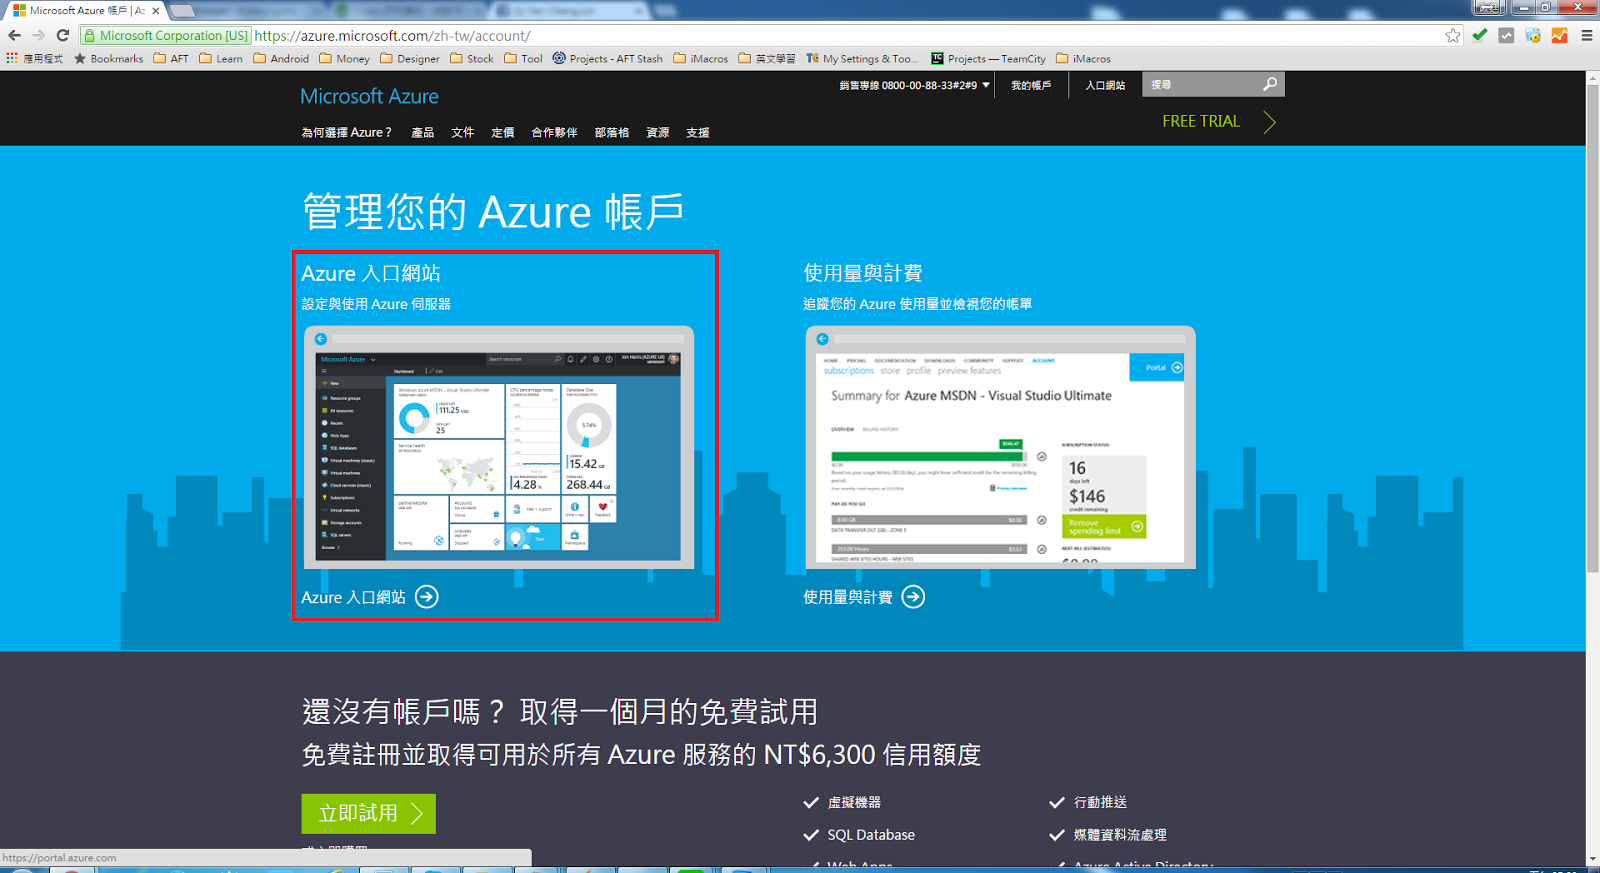This screenshot has height=873, width=1600.
Task: Reload the page with the refresh icon
Action: [x=63, y=35]
